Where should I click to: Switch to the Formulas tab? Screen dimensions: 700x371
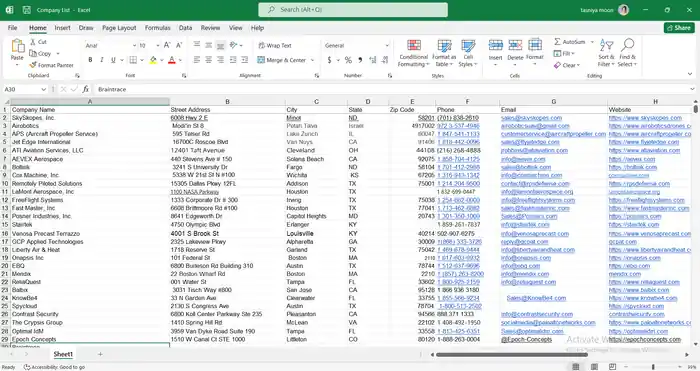coord(158,28)
